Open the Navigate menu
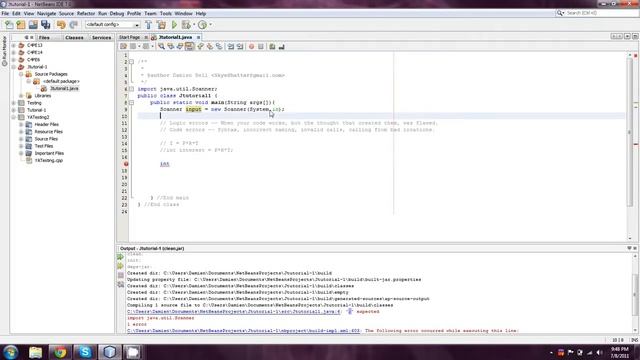 click(47, 13)
